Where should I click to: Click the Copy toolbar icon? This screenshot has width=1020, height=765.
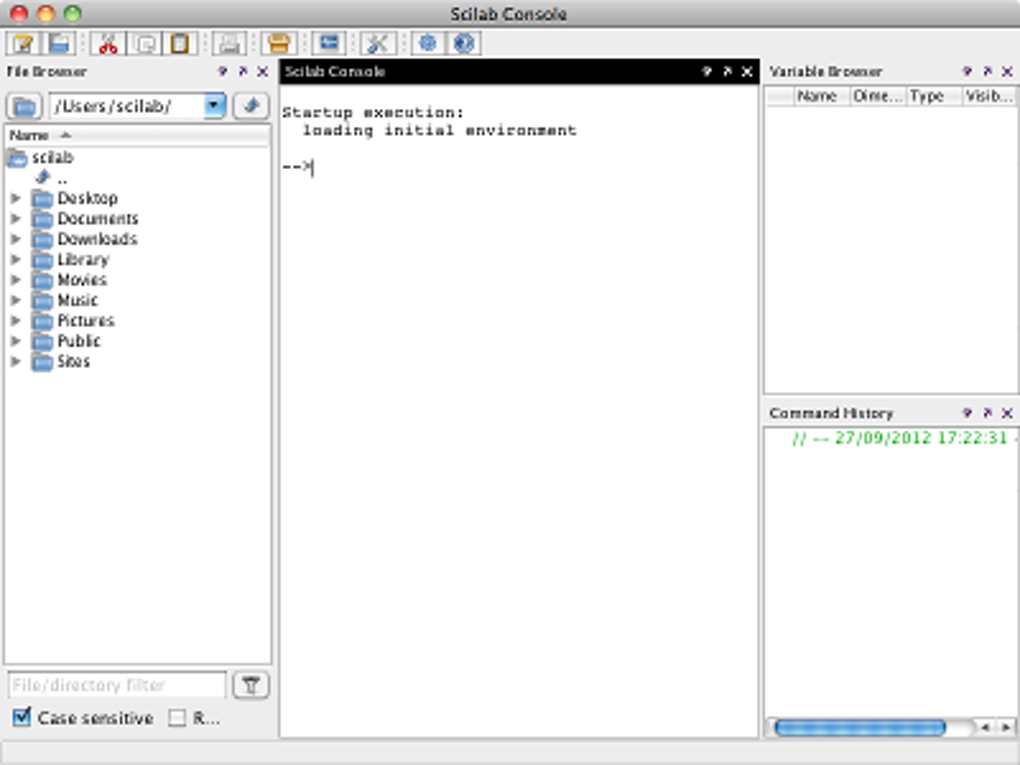pyautogui.click(x=144, y=44)
